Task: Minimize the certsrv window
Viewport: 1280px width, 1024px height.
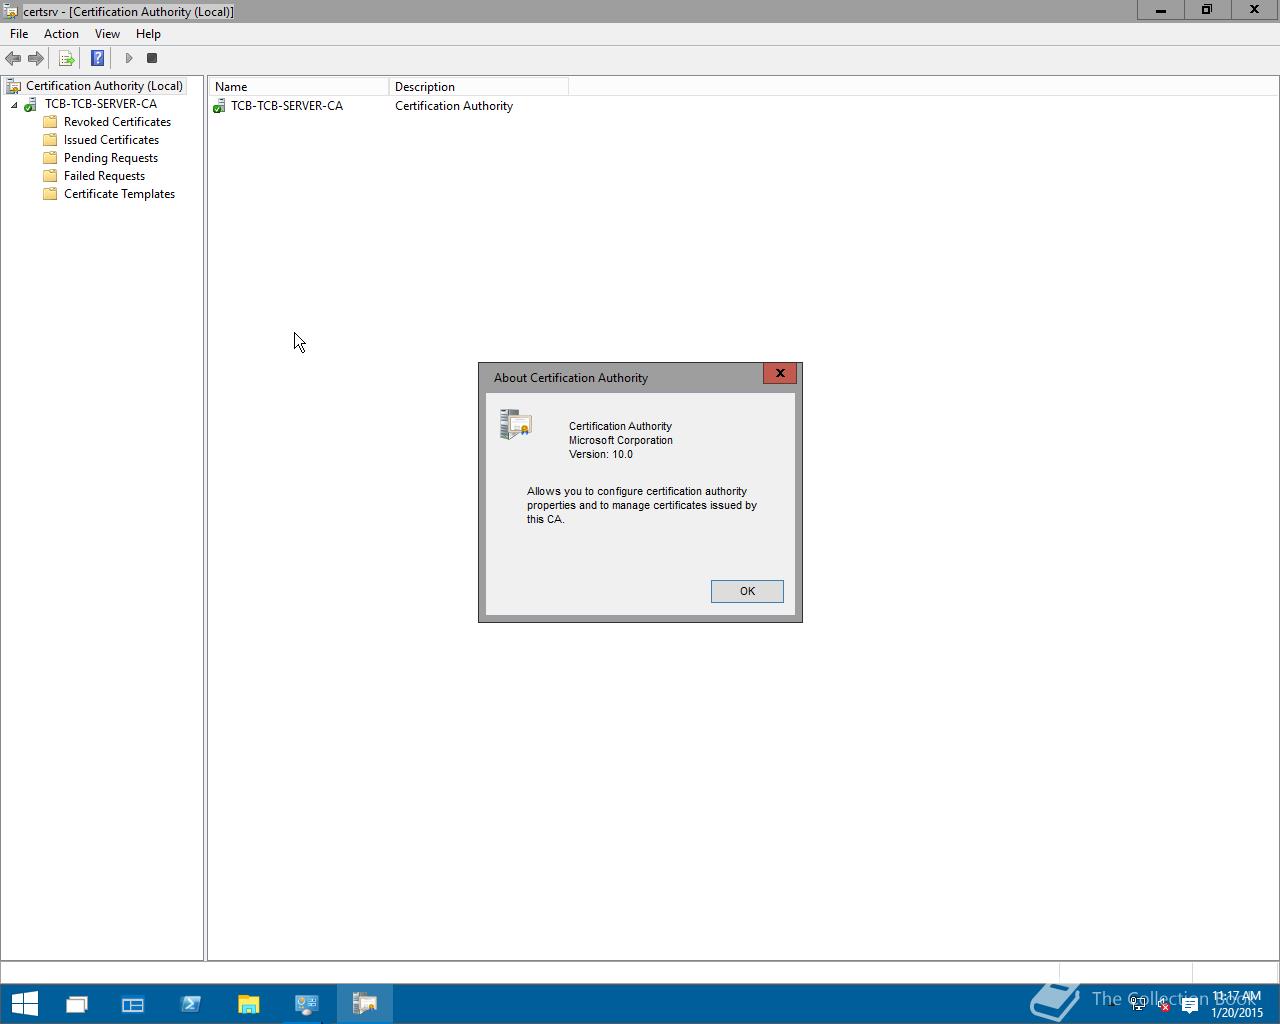Action: [1161, 10]
